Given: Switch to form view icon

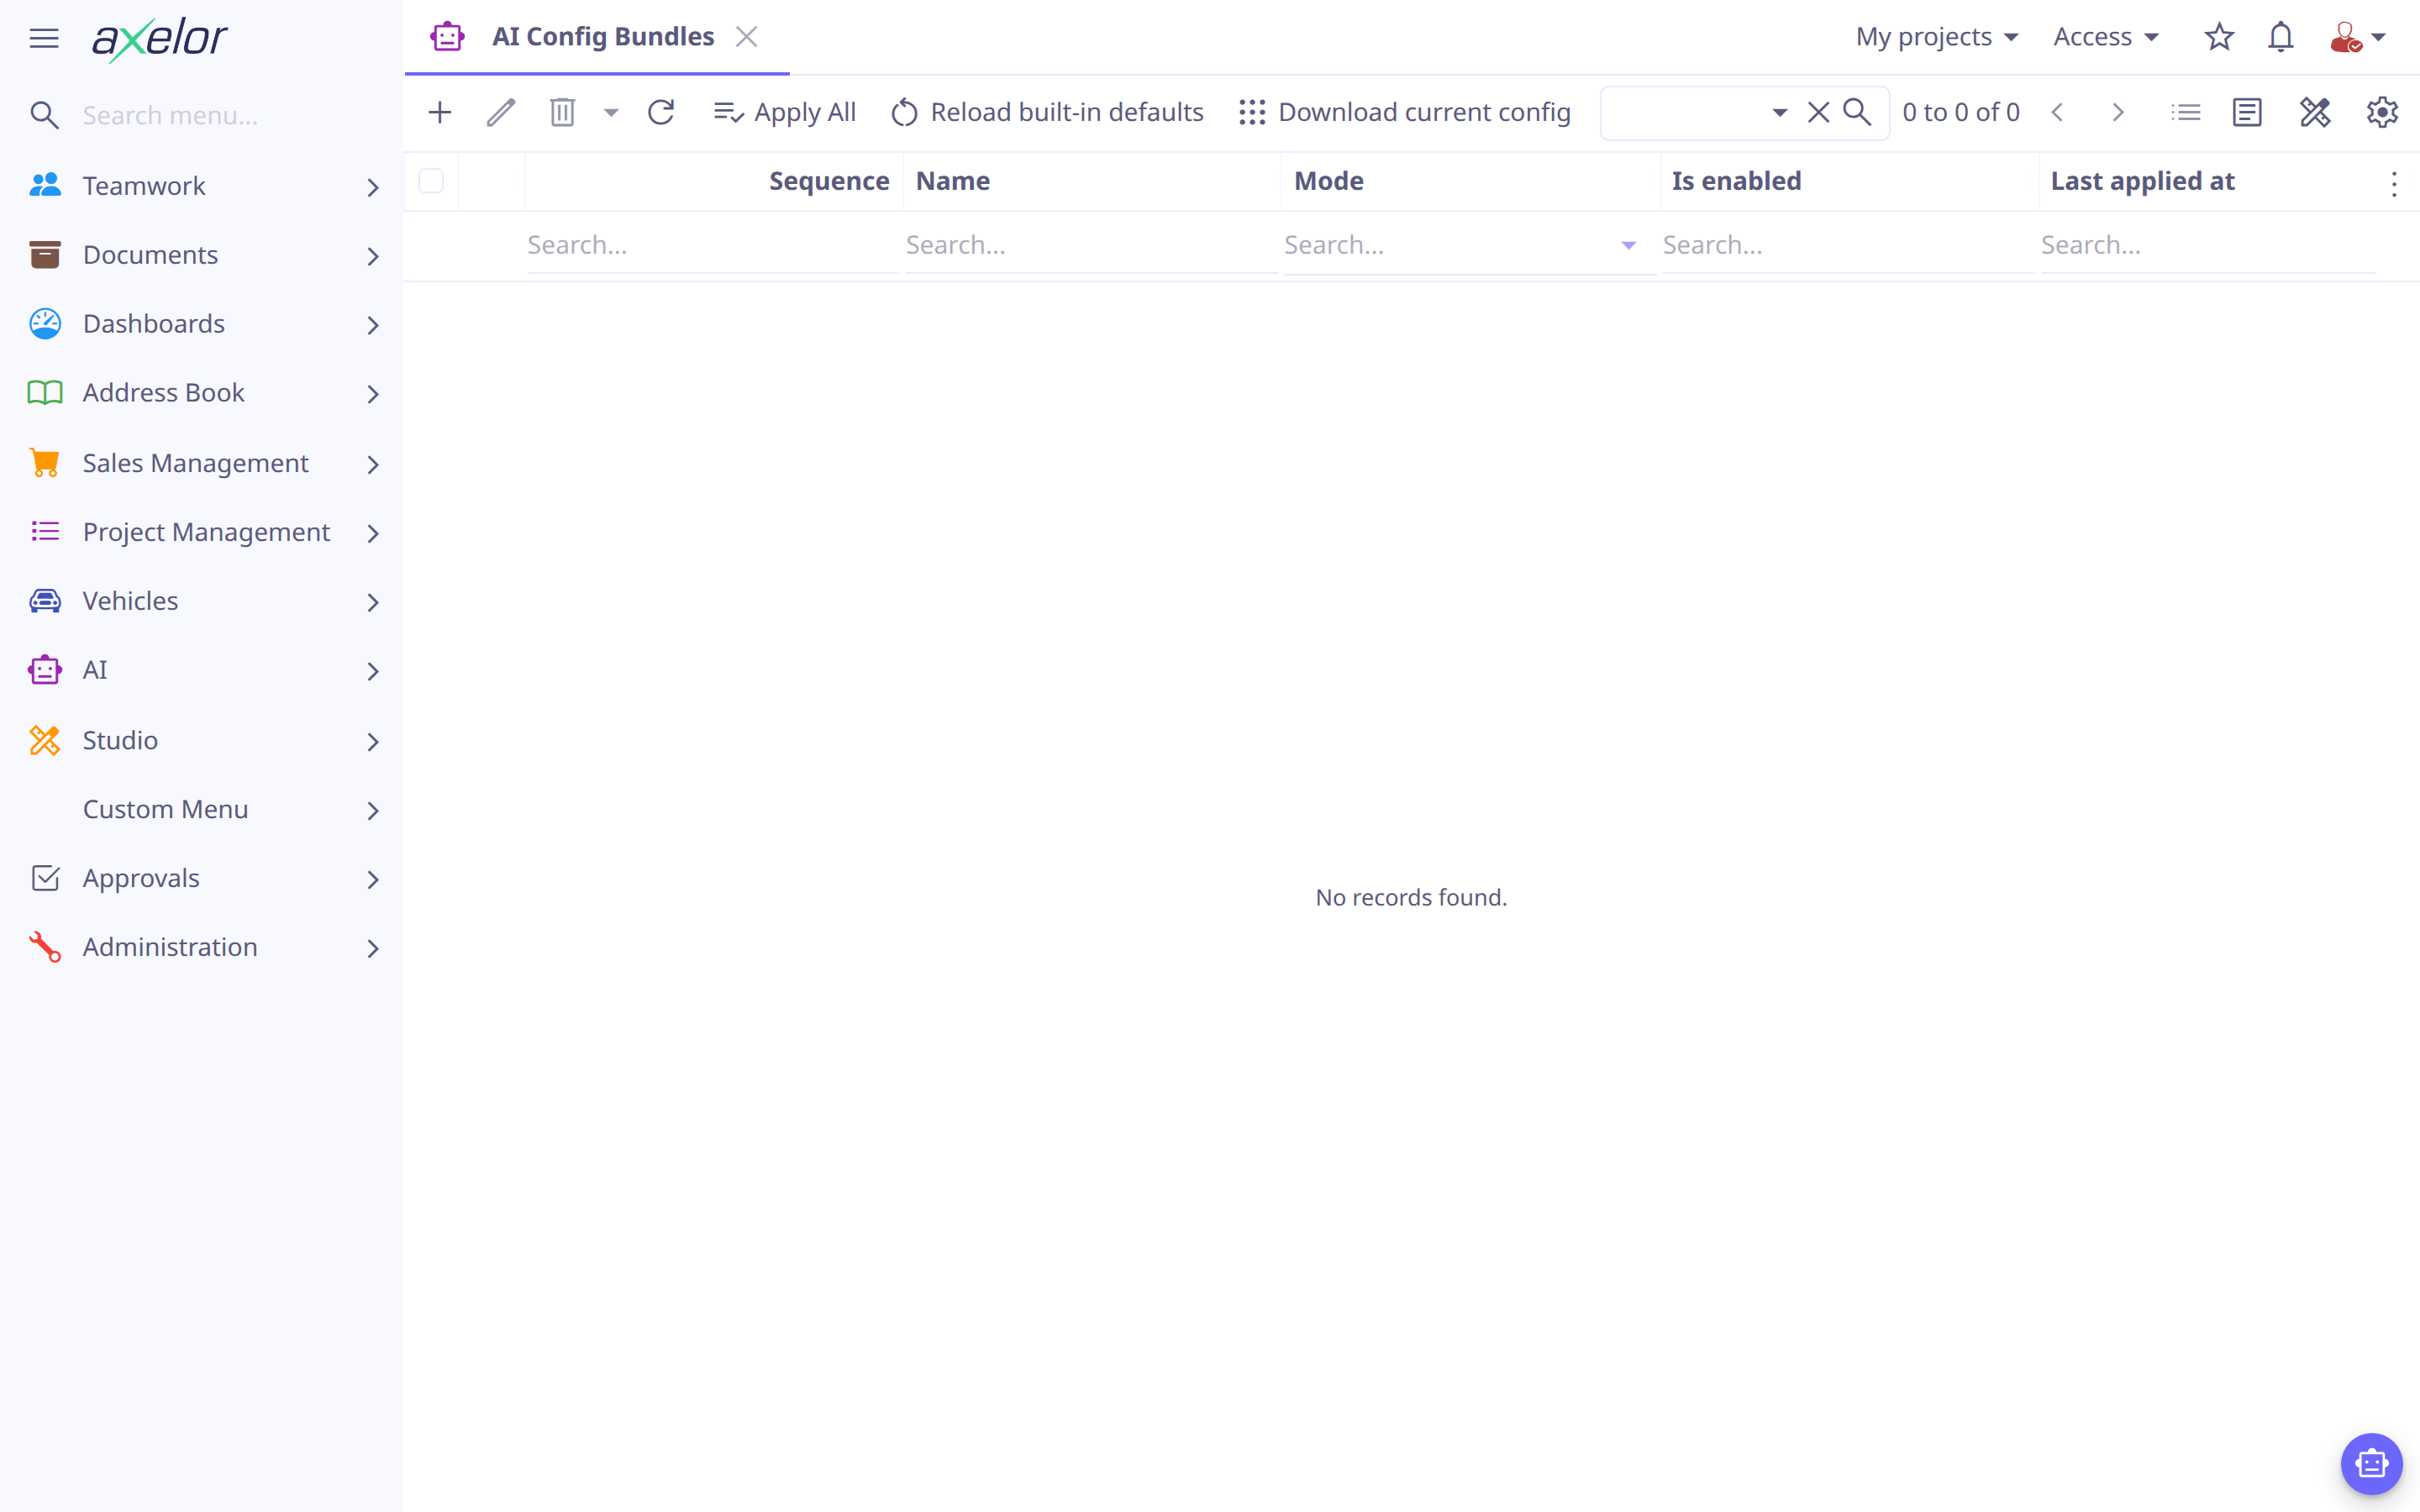Looking at the screenshot, I should point(2247,112).
